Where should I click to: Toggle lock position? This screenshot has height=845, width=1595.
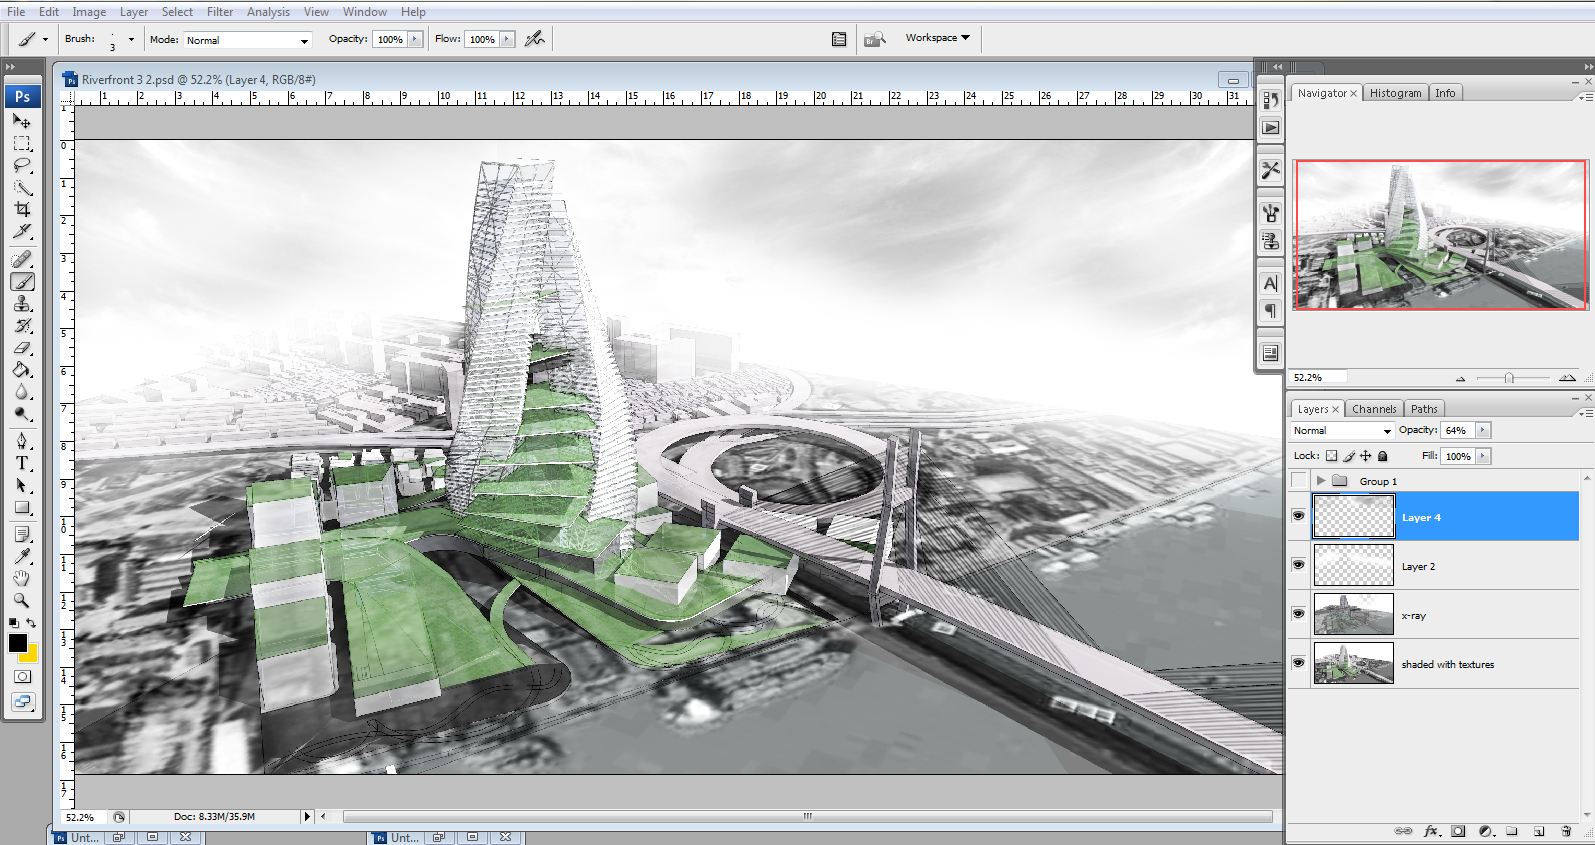pyautogui.click(x=1365, y=456)
